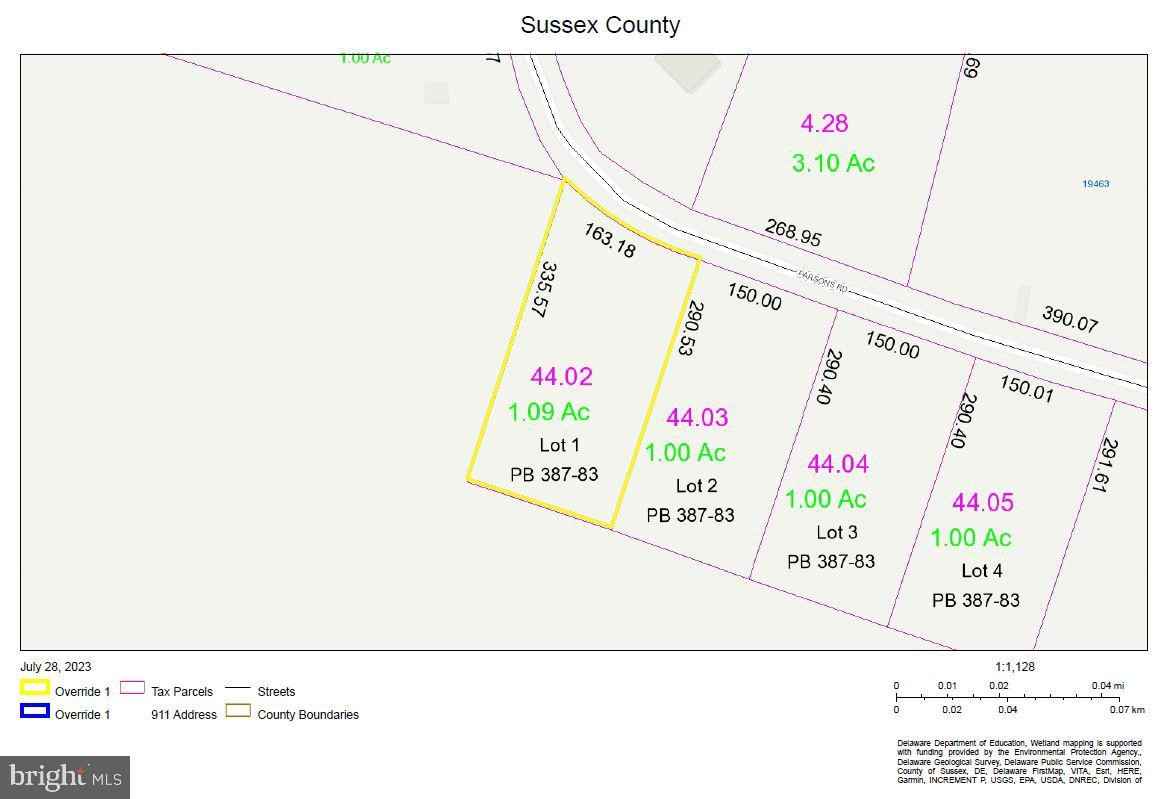Click the Streets legend line symbol
The width and height of the screenshot is (1160, 799).
click(x=238, y=688)
